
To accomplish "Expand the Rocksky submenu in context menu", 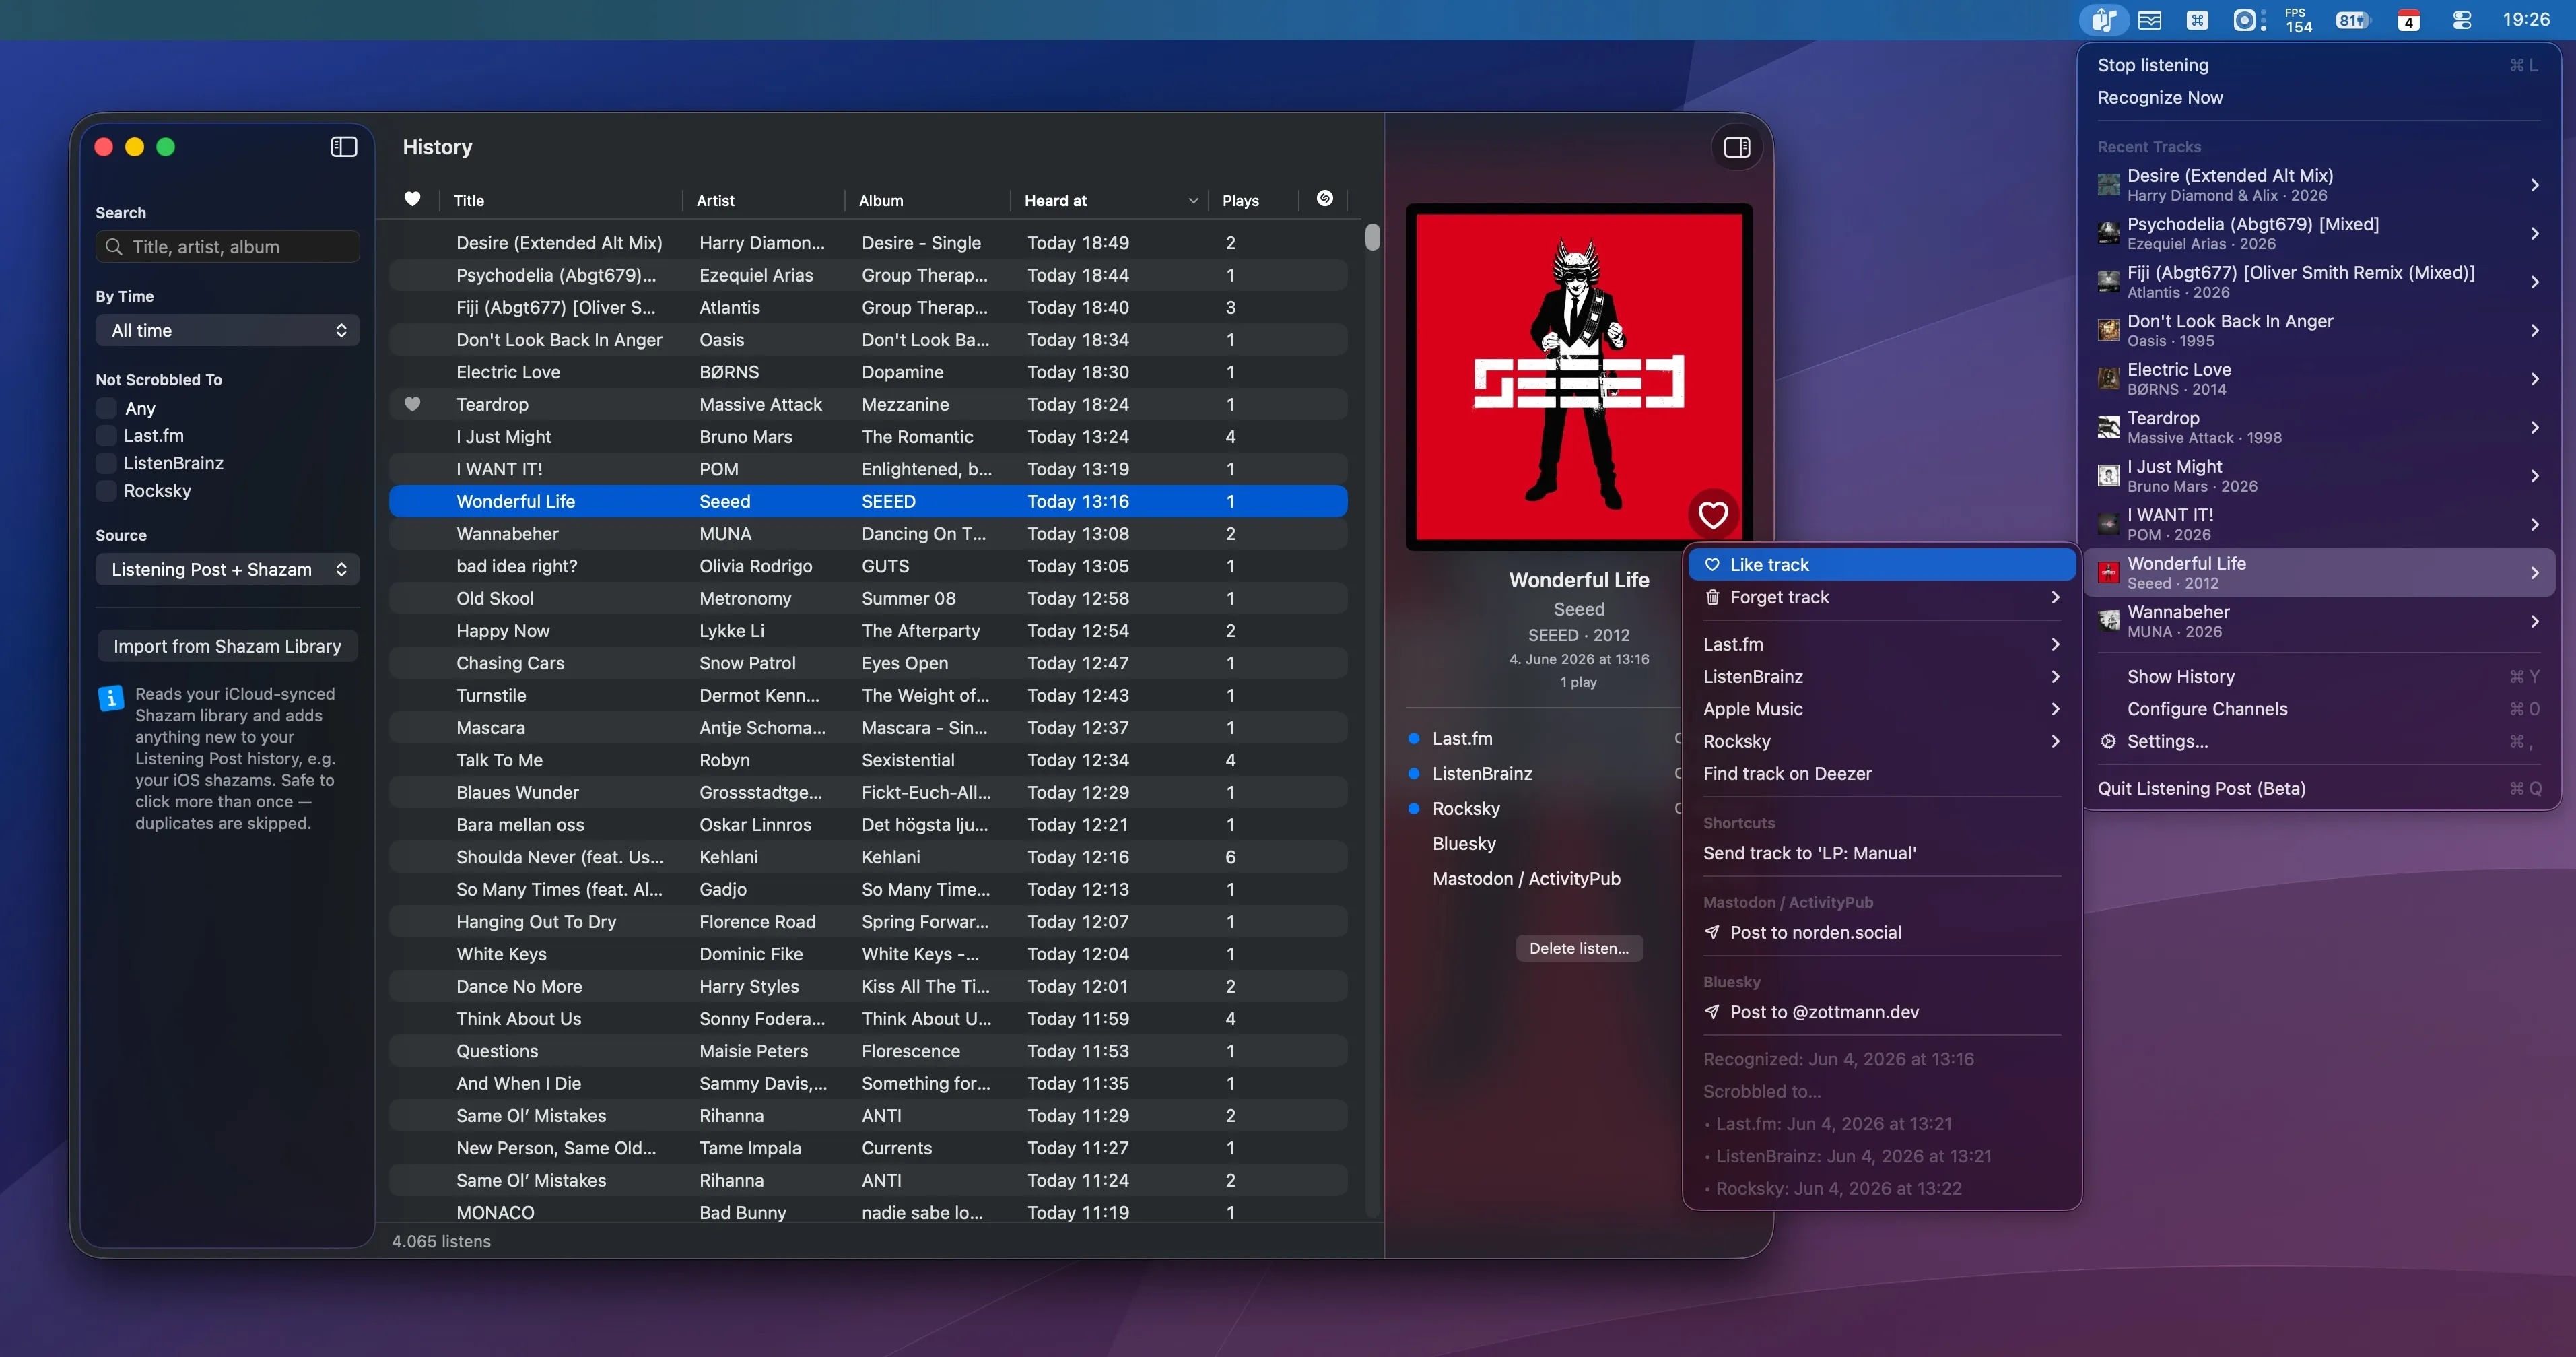I will coord(2055,741).
